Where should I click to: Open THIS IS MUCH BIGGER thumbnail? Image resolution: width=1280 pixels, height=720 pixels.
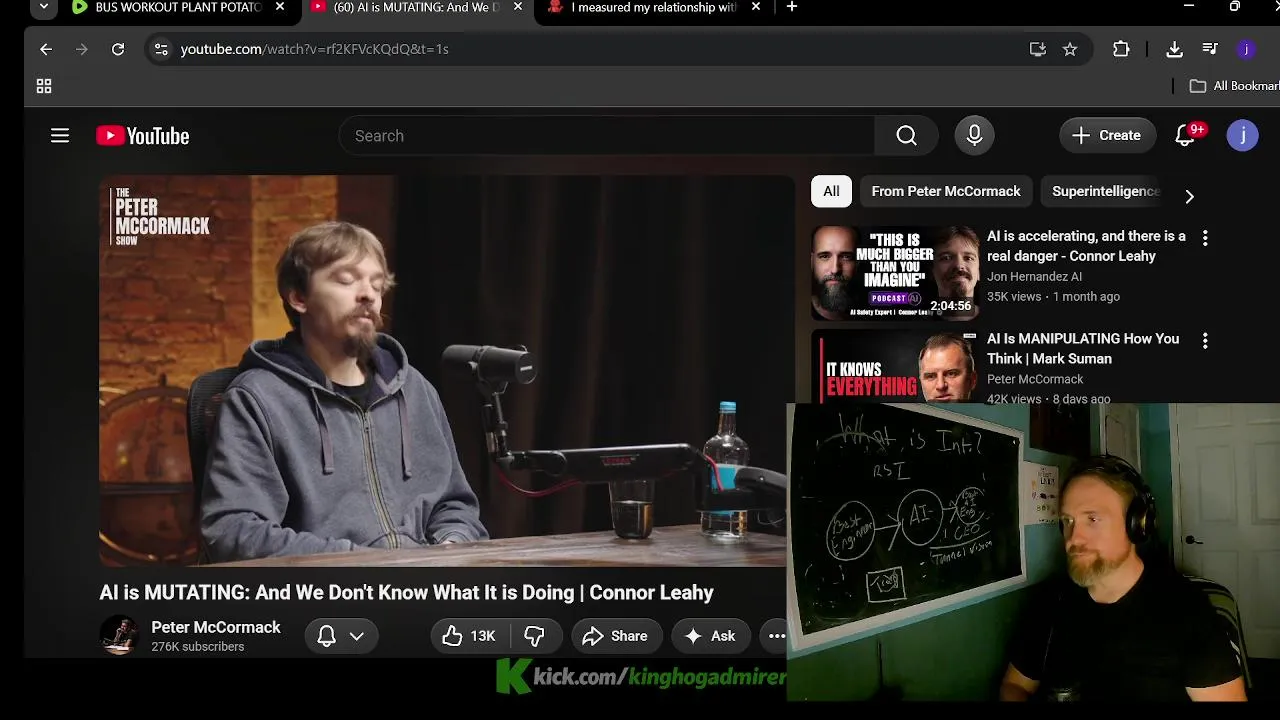[x=895, y=273]
